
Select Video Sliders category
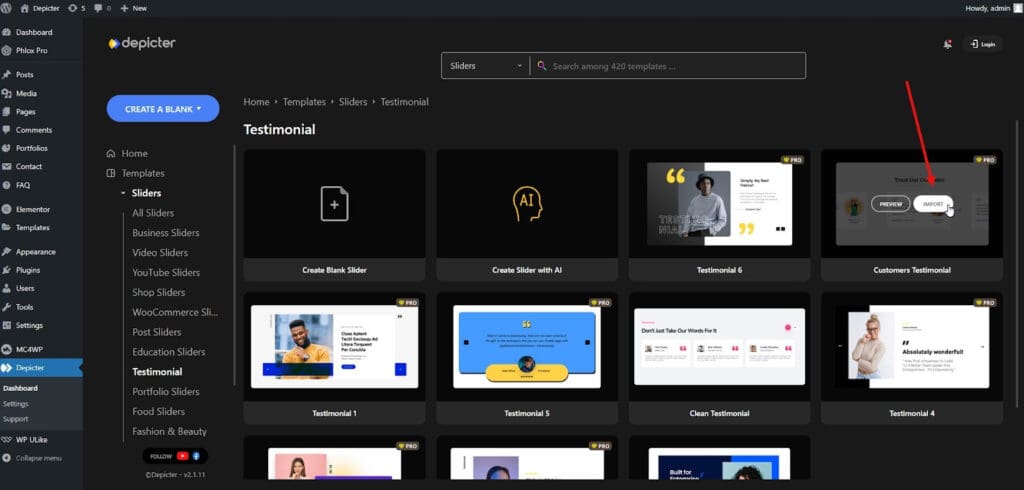click(160, 252)
